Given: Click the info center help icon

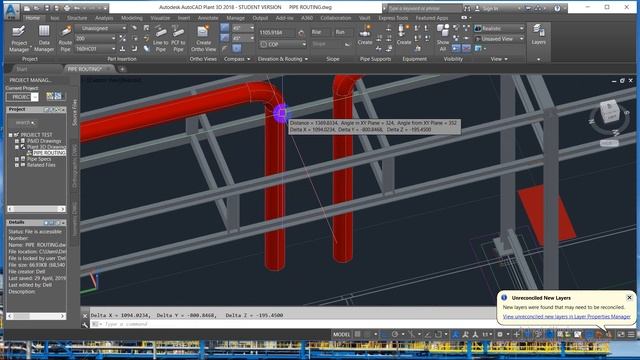Looking at the screenshot, I should (557, 8).
